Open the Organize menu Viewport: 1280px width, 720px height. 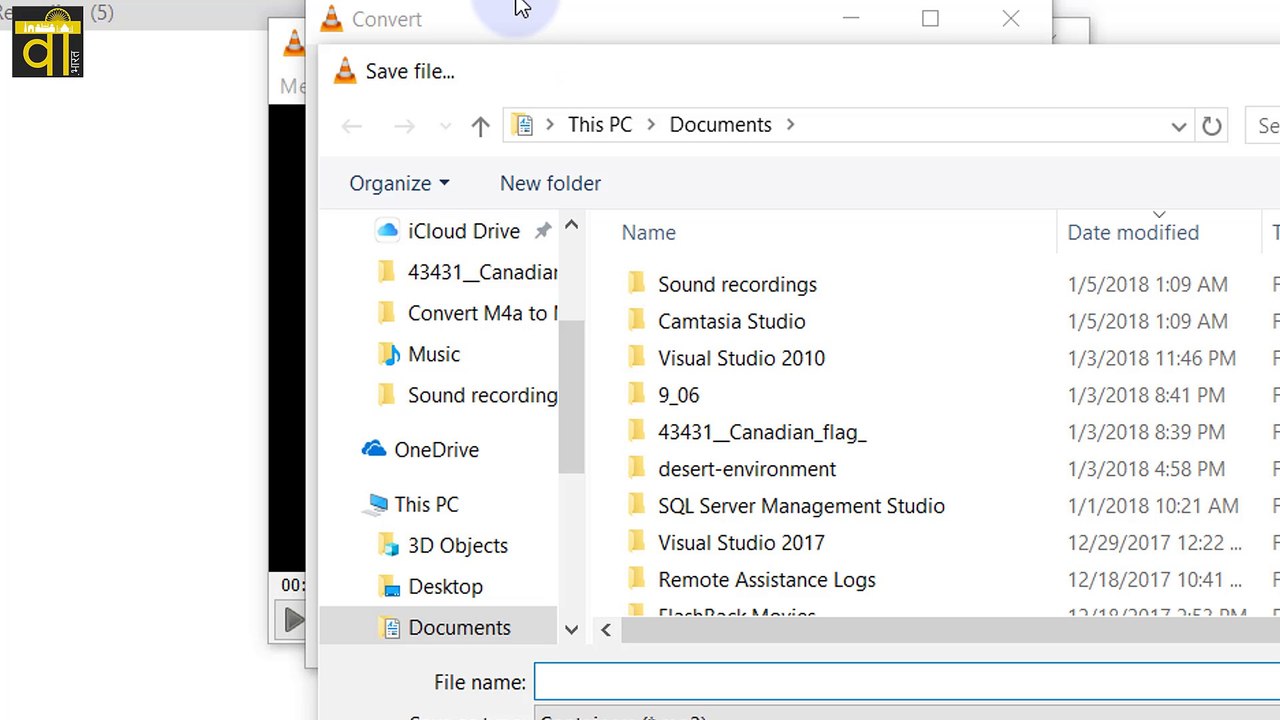[399, 183]
